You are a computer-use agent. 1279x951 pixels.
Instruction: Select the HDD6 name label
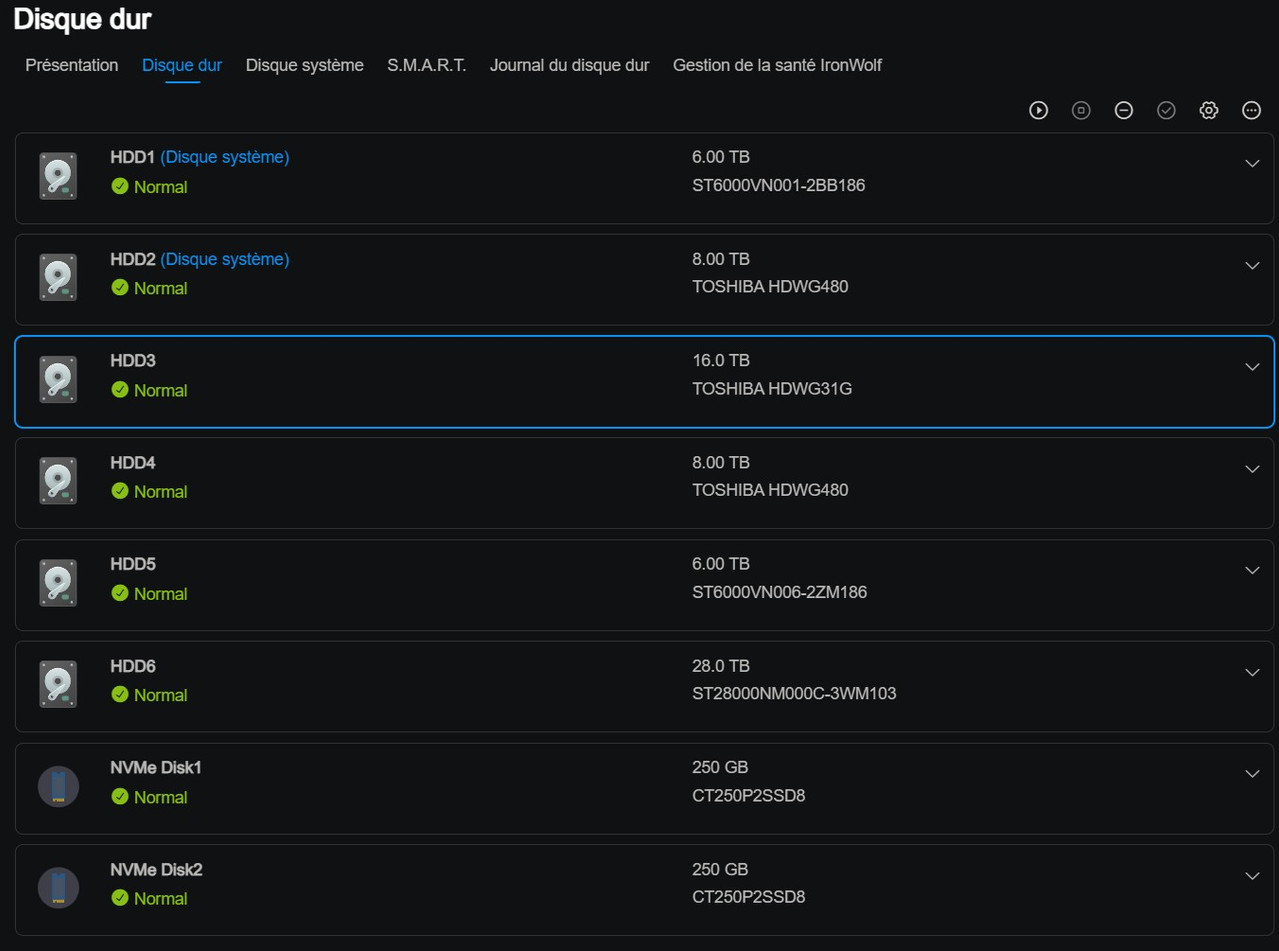(x=133, y=666)
